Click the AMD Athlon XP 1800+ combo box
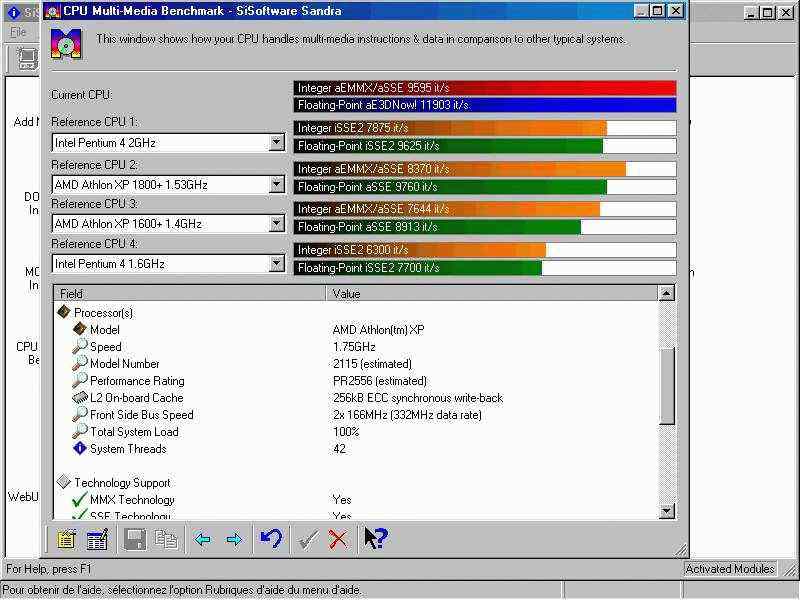800x600 pixels. [168, 185]
